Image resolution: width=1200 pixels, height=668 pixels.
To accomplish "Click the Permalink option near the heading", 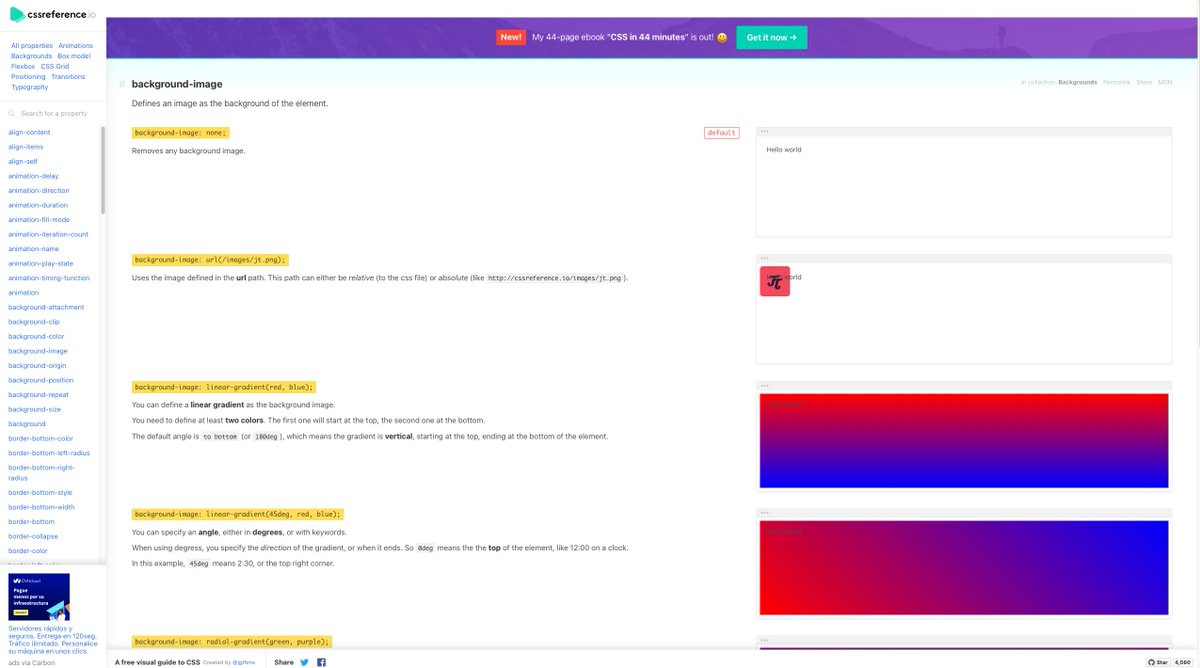I will click(x=1116, y=82).
